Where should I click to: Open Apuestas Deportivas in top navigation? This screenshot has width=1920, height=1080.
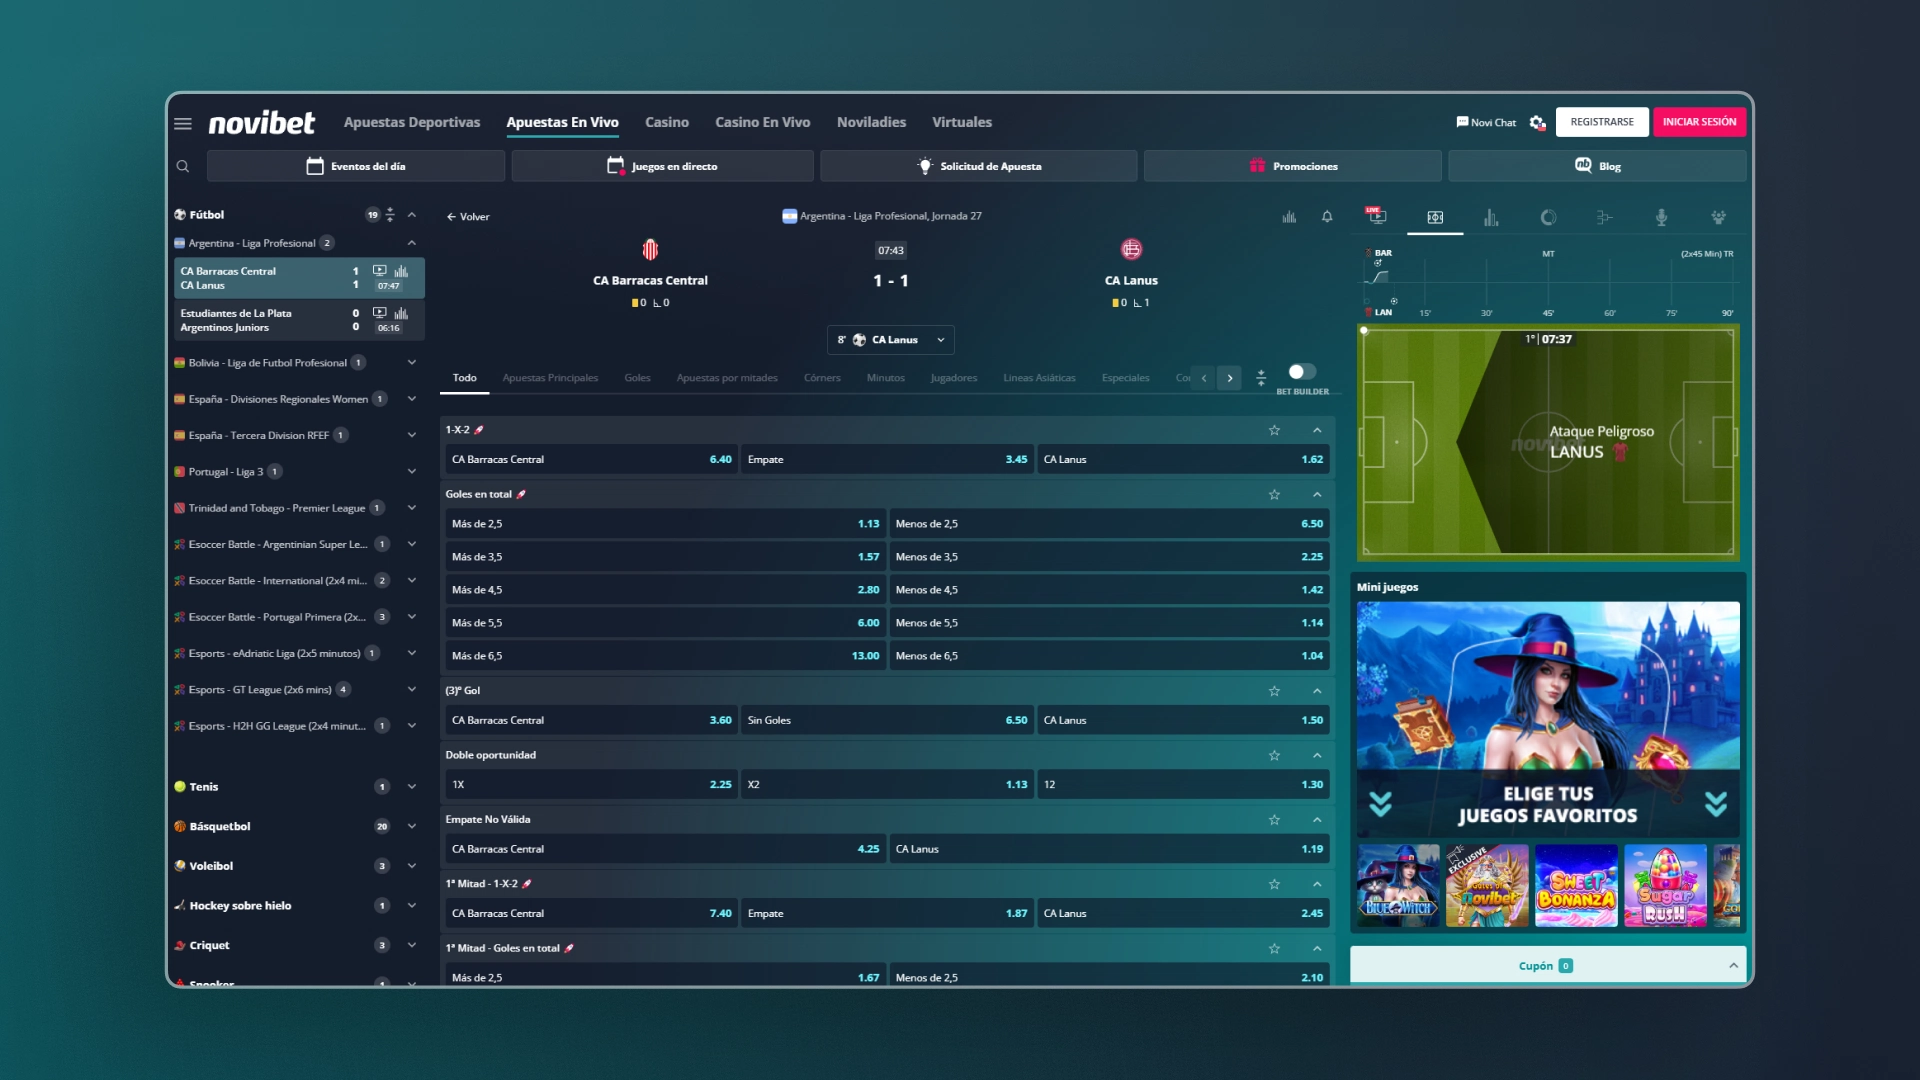coord(412,122)
